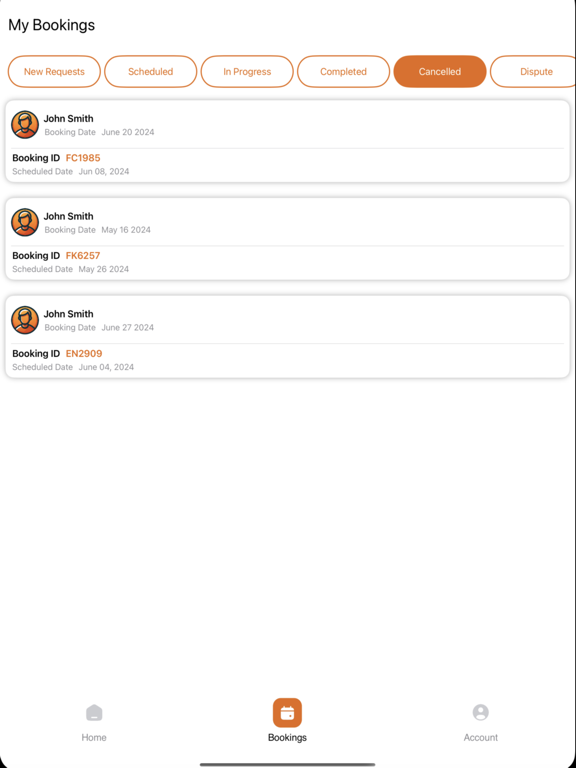Open the booking card dated May 16 2024
Viewport: 576px width, 768px height.
[x=288, y=239]
